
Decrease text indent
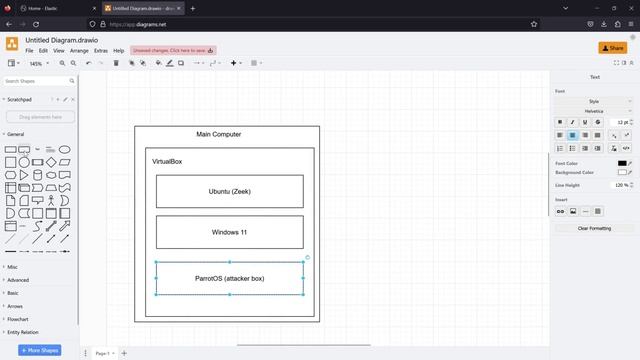pos(585,148)
